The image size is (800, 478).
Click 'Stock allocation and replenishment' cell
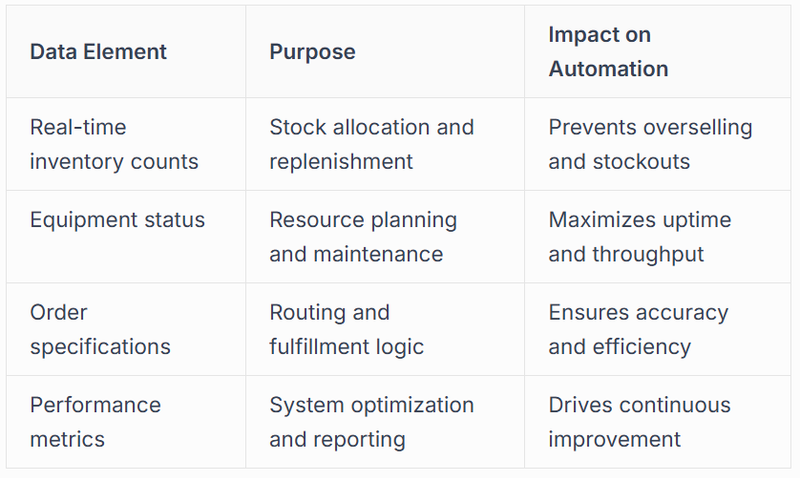[x=371, y=144]
